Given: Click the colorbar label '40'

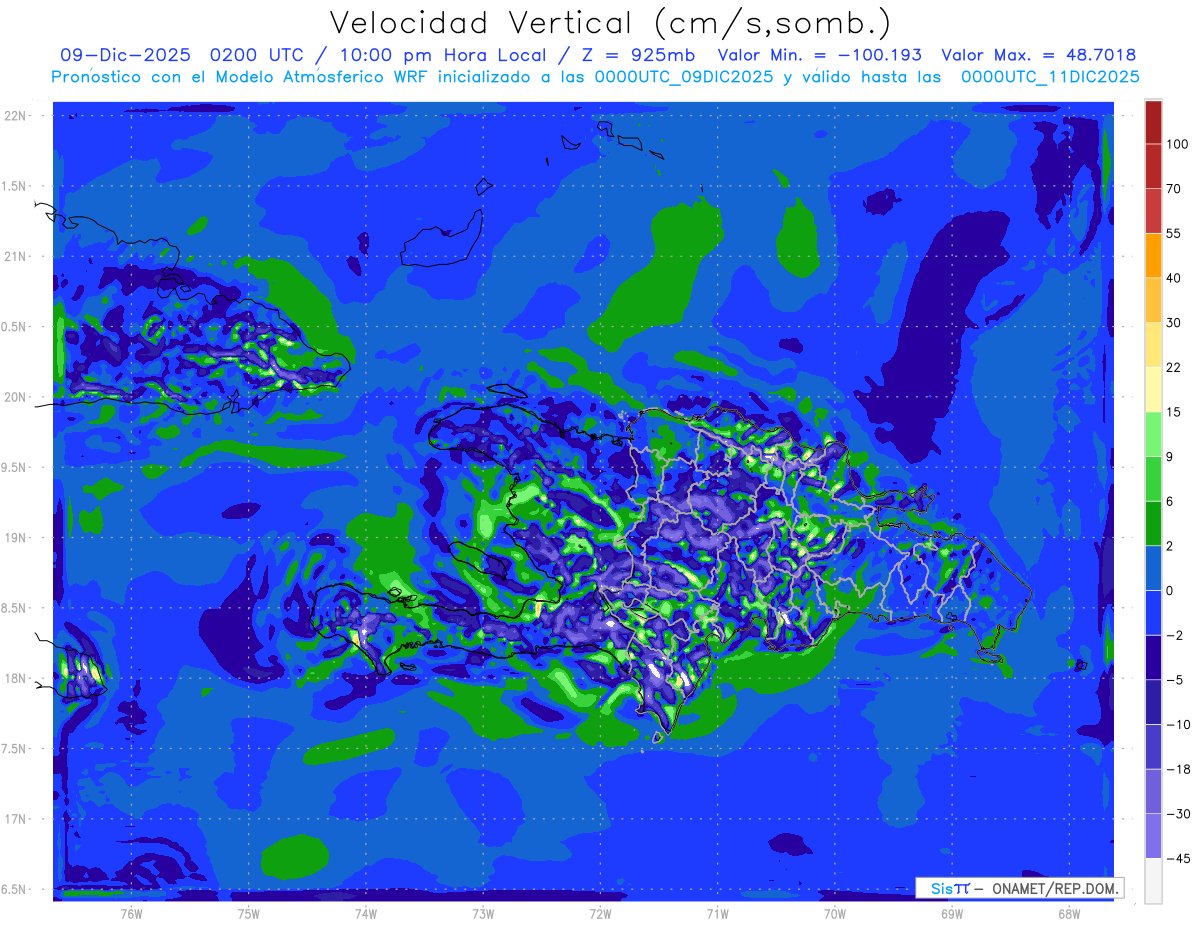Looking at the screenshot, I should pyautogui.click(x=1174, y=278).
